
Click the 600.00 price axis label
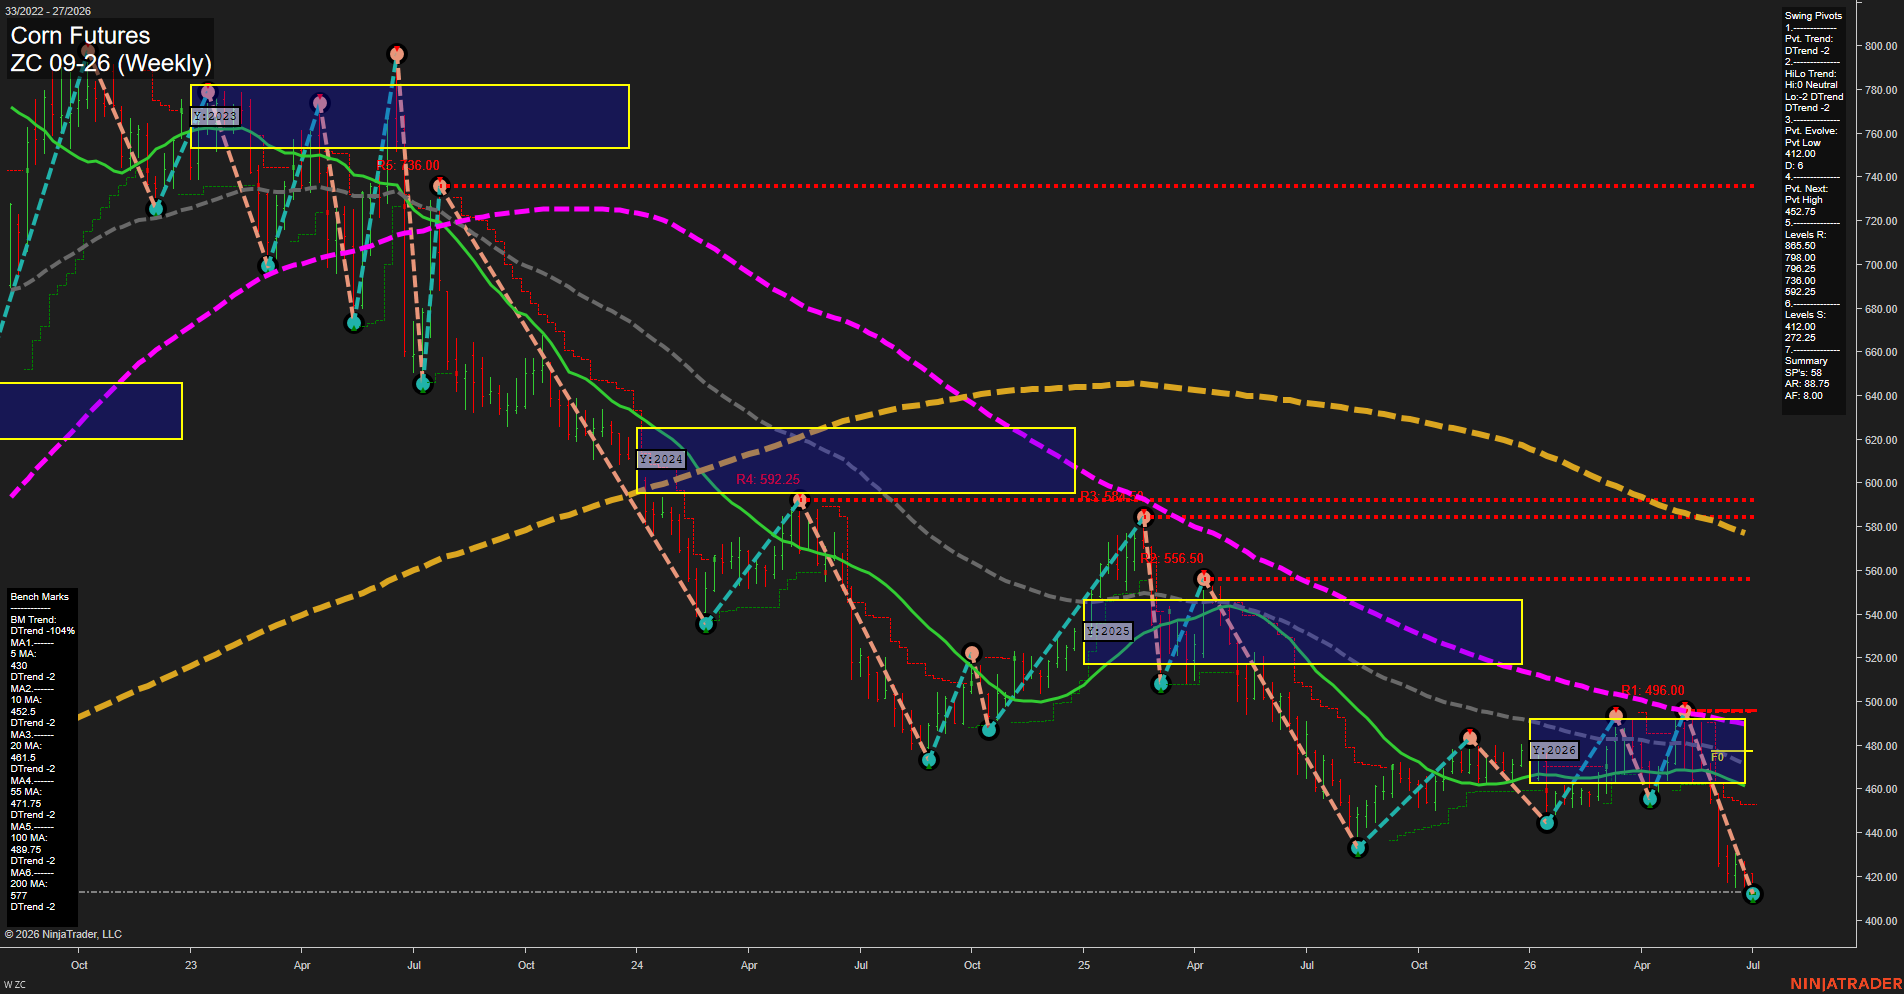pos(1881,483)
